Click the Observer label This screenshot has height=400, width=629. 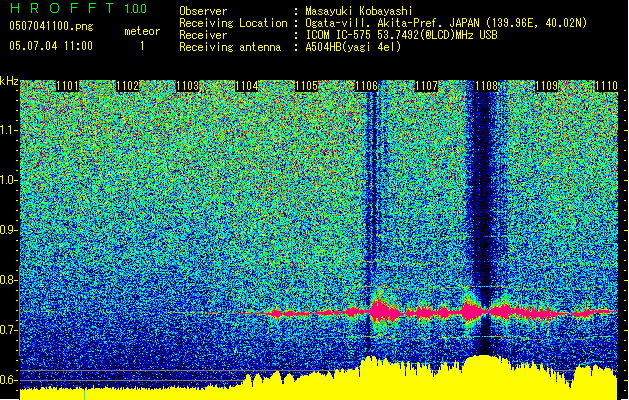(203, 11)
